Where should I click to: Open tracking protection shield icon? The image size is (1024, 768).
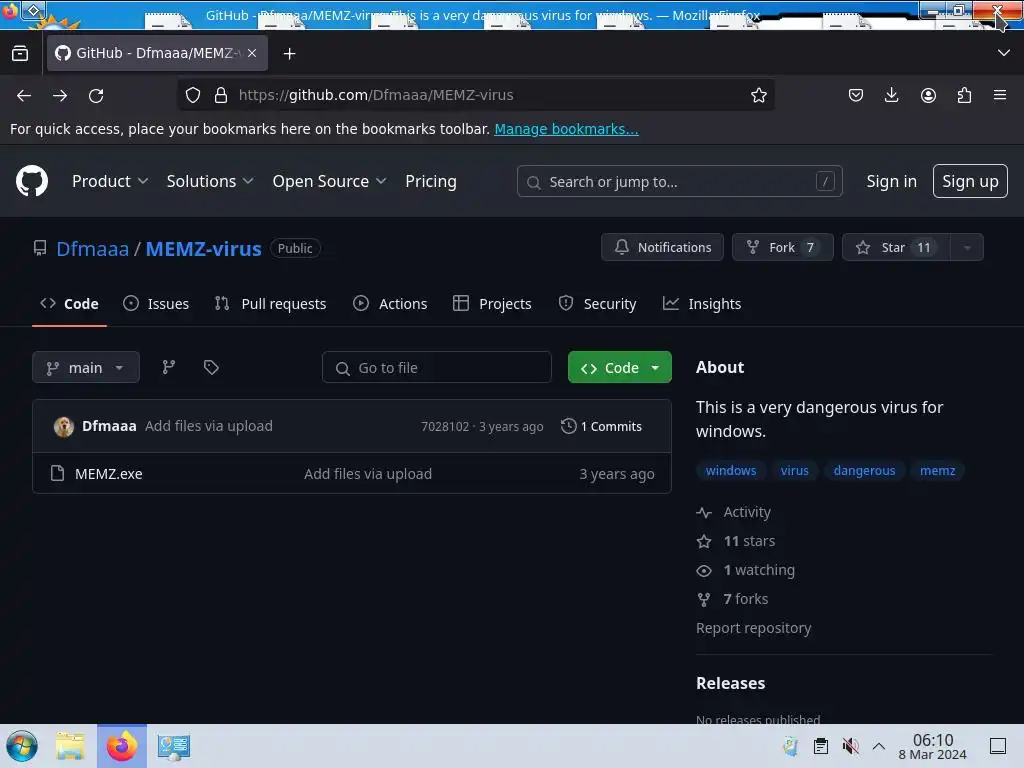click(x=193, y=95)
